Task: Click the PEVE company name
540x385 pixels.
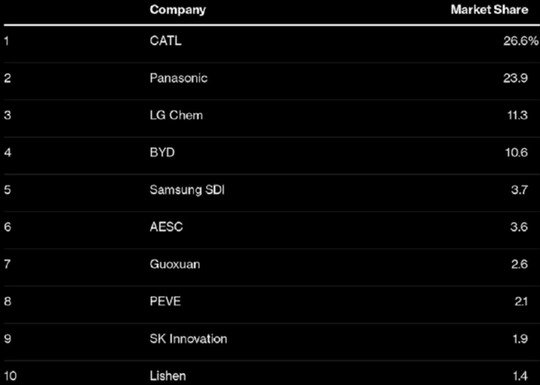Action: (x=165, y=302)
